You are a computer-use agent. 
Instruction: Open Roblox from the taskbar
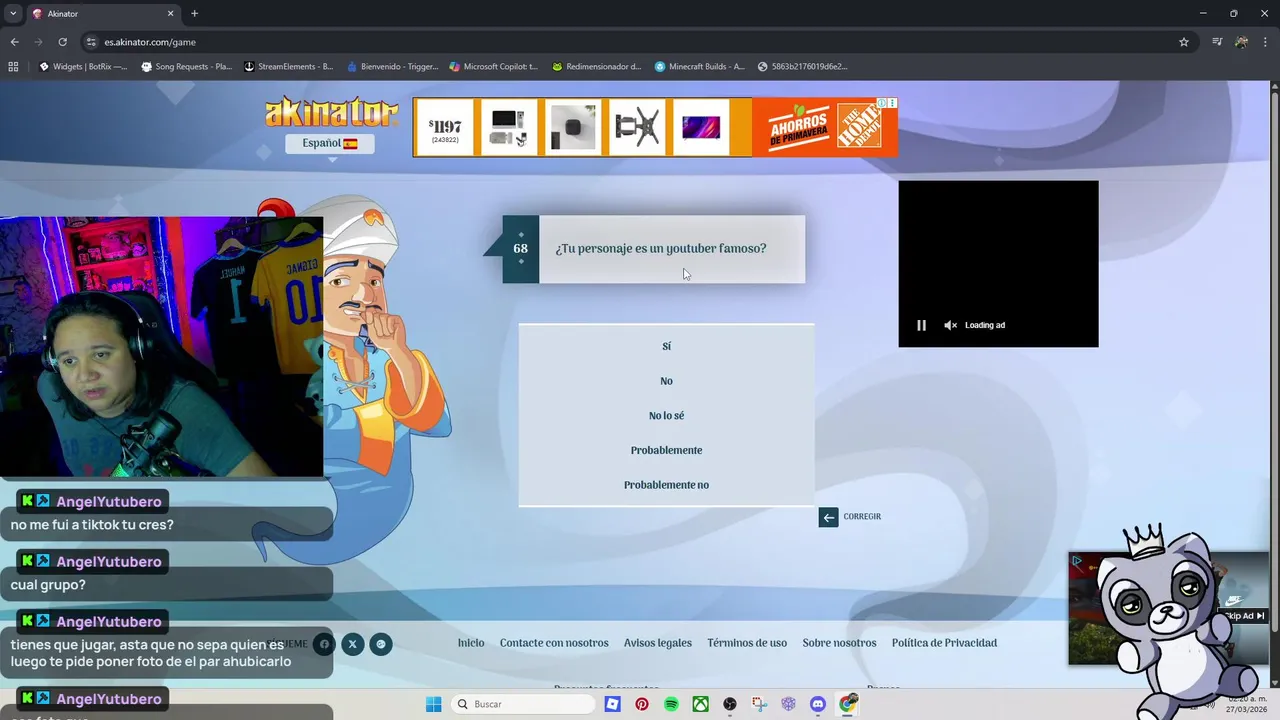click(x=612, y=704)
